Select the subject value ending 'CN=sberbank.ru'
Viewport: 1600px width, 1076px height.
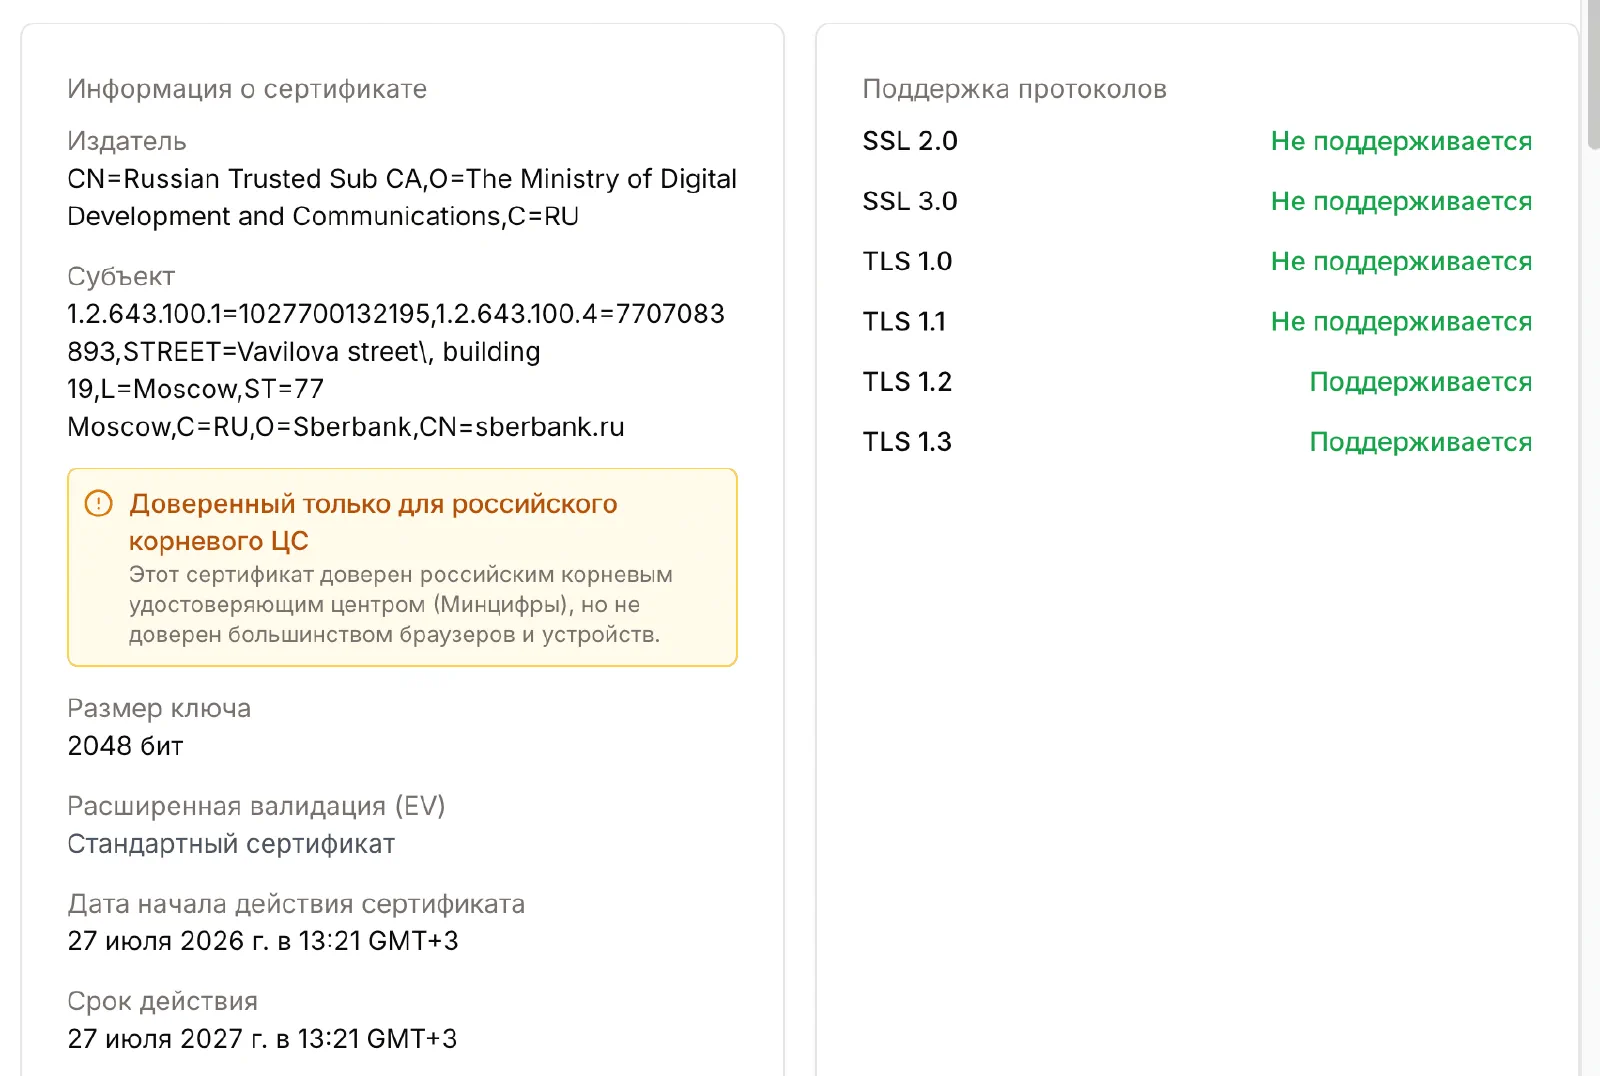click(x=396, y=370)
